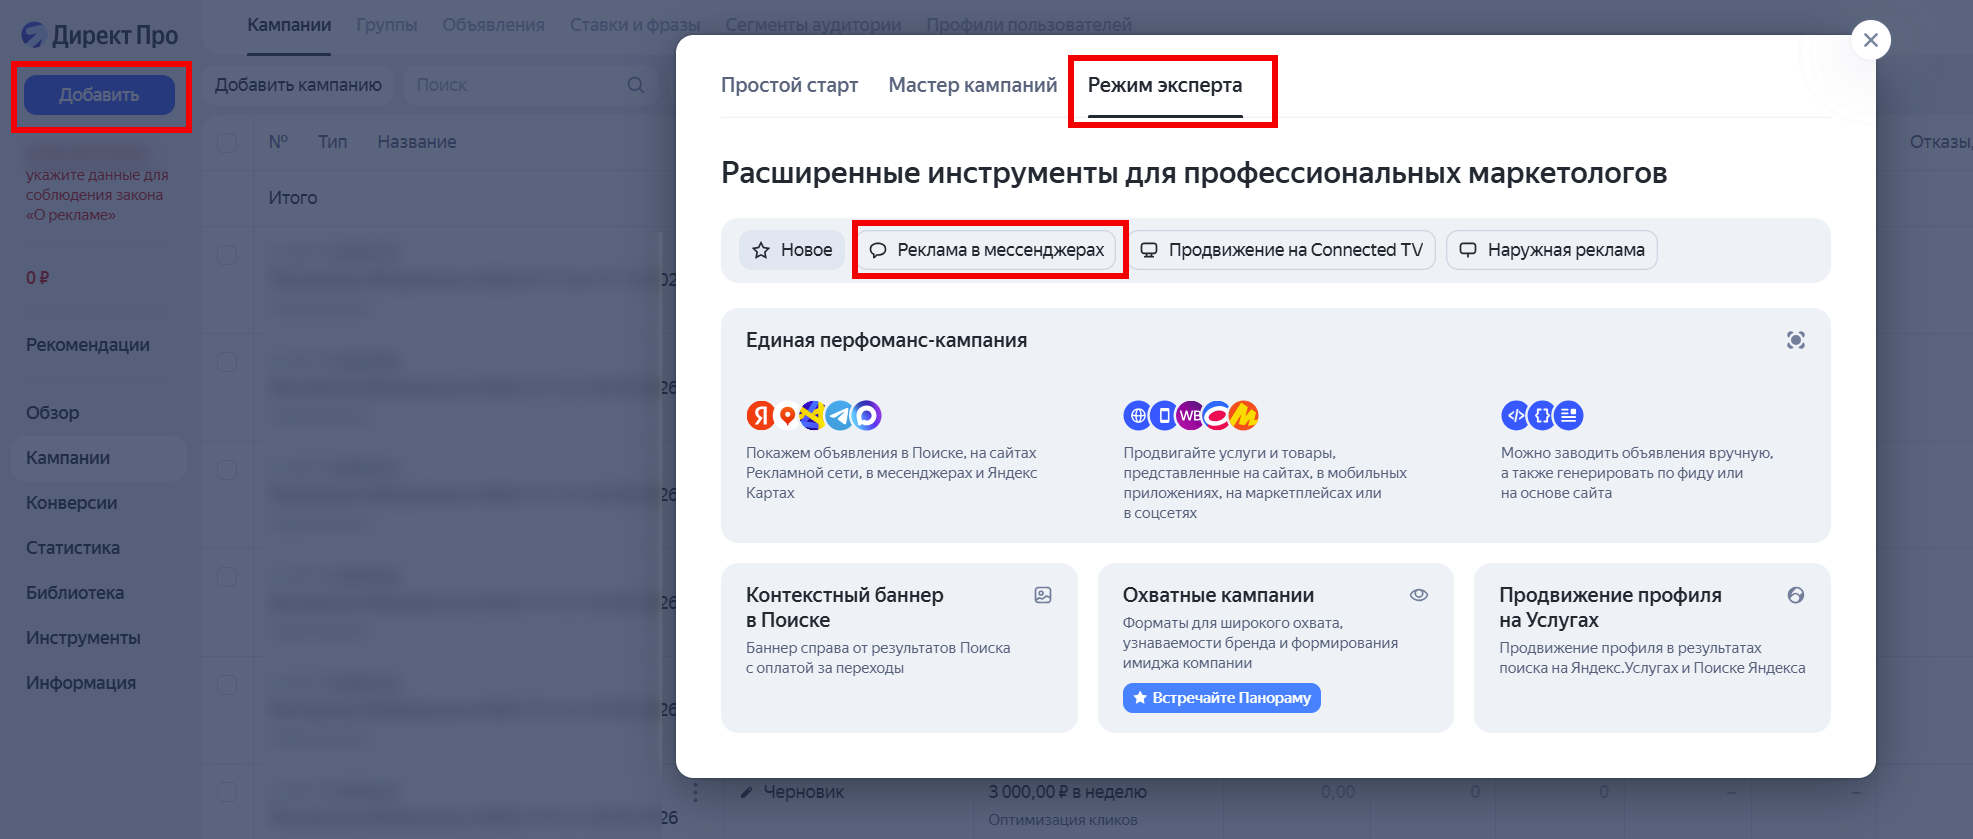Screen dimensions: 1973x839
Task: Open the Ставки и фразы tab
Action: click(x=635, y=25)
